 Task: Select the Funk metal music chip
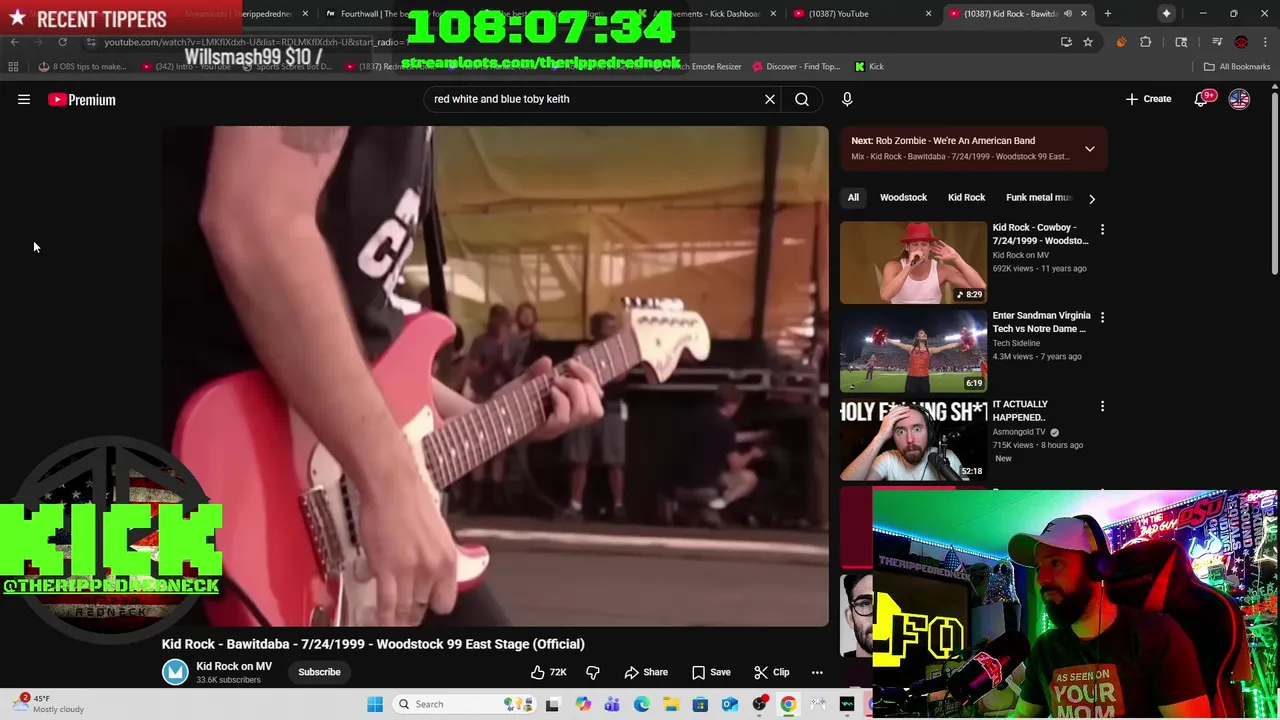1036,198
